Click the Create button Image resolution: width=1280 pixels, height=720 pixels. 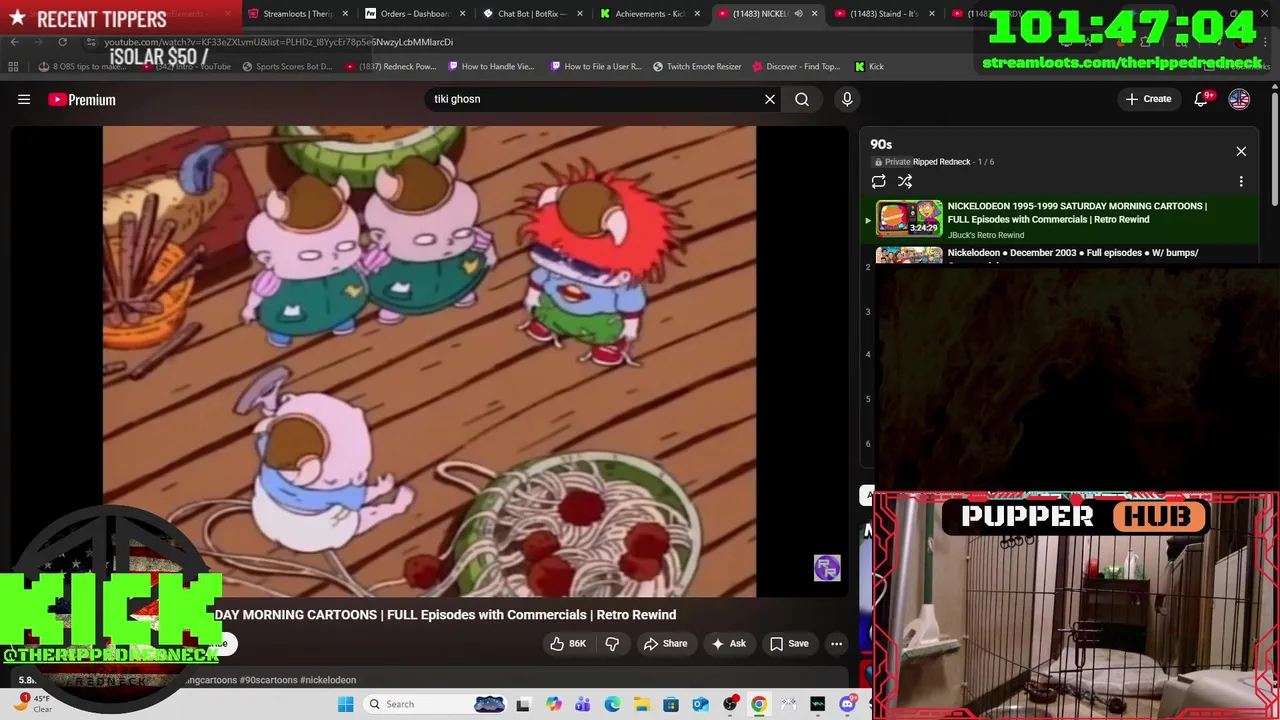point(1148,99)
